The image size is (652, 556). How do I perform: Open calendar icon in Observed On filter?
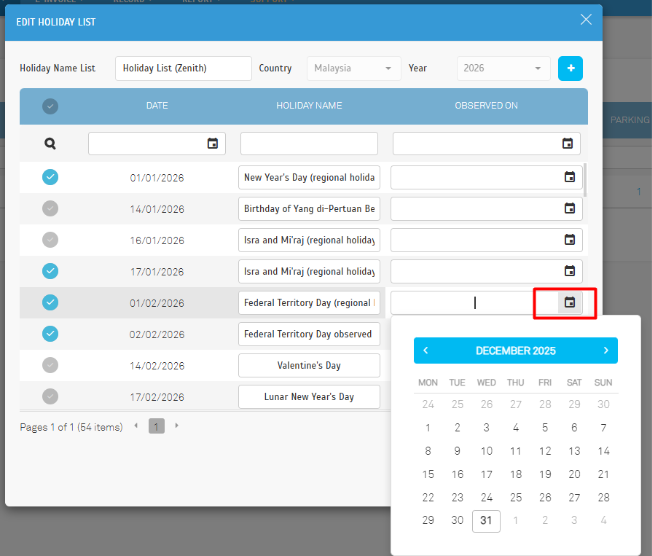coord(567,144)
